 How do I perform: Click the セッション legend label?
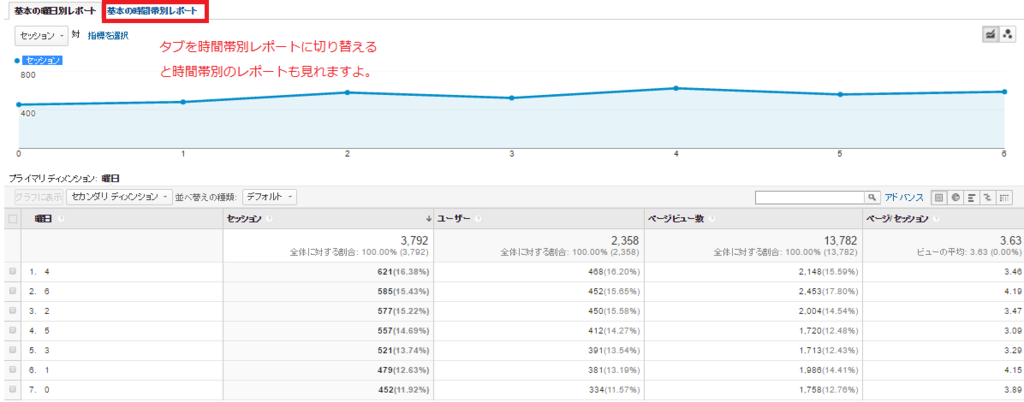click(x=42, y=60)
